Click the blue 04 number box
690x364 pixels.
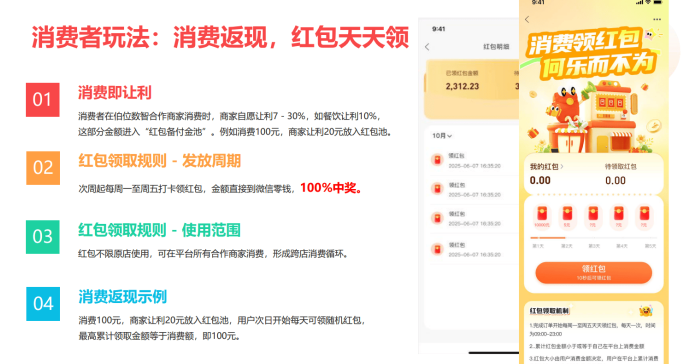click(43, 304)
